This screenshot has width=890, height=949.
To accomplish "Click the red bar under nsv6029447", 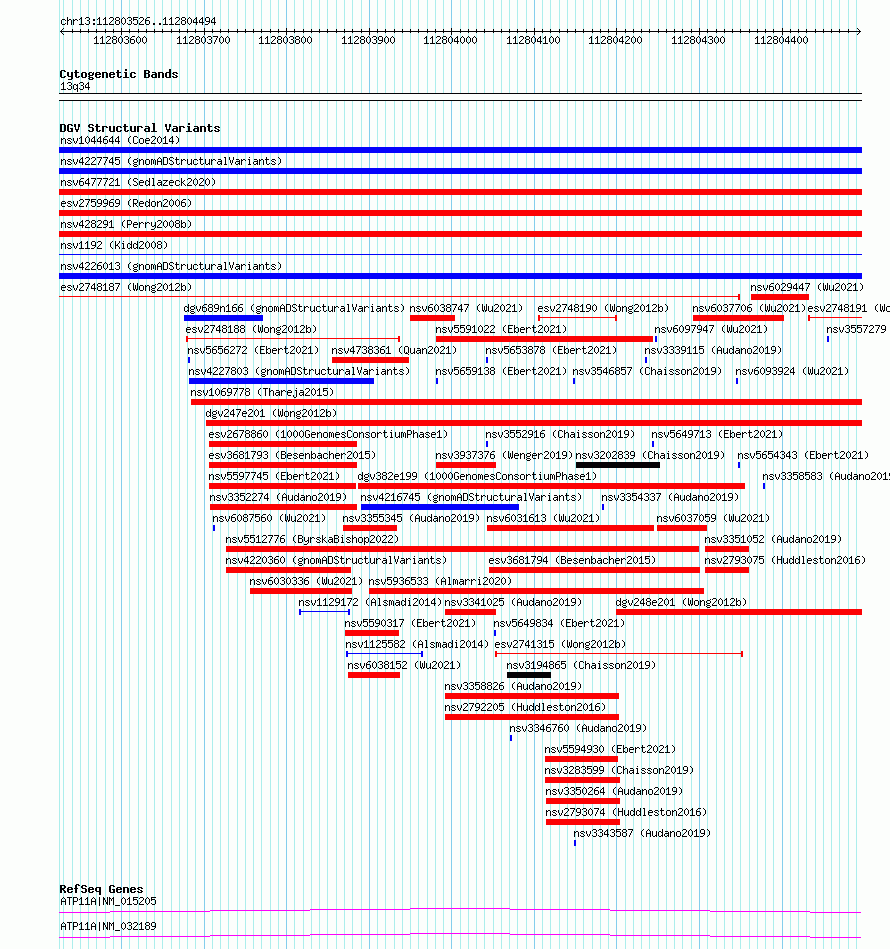I will [780, 297].
